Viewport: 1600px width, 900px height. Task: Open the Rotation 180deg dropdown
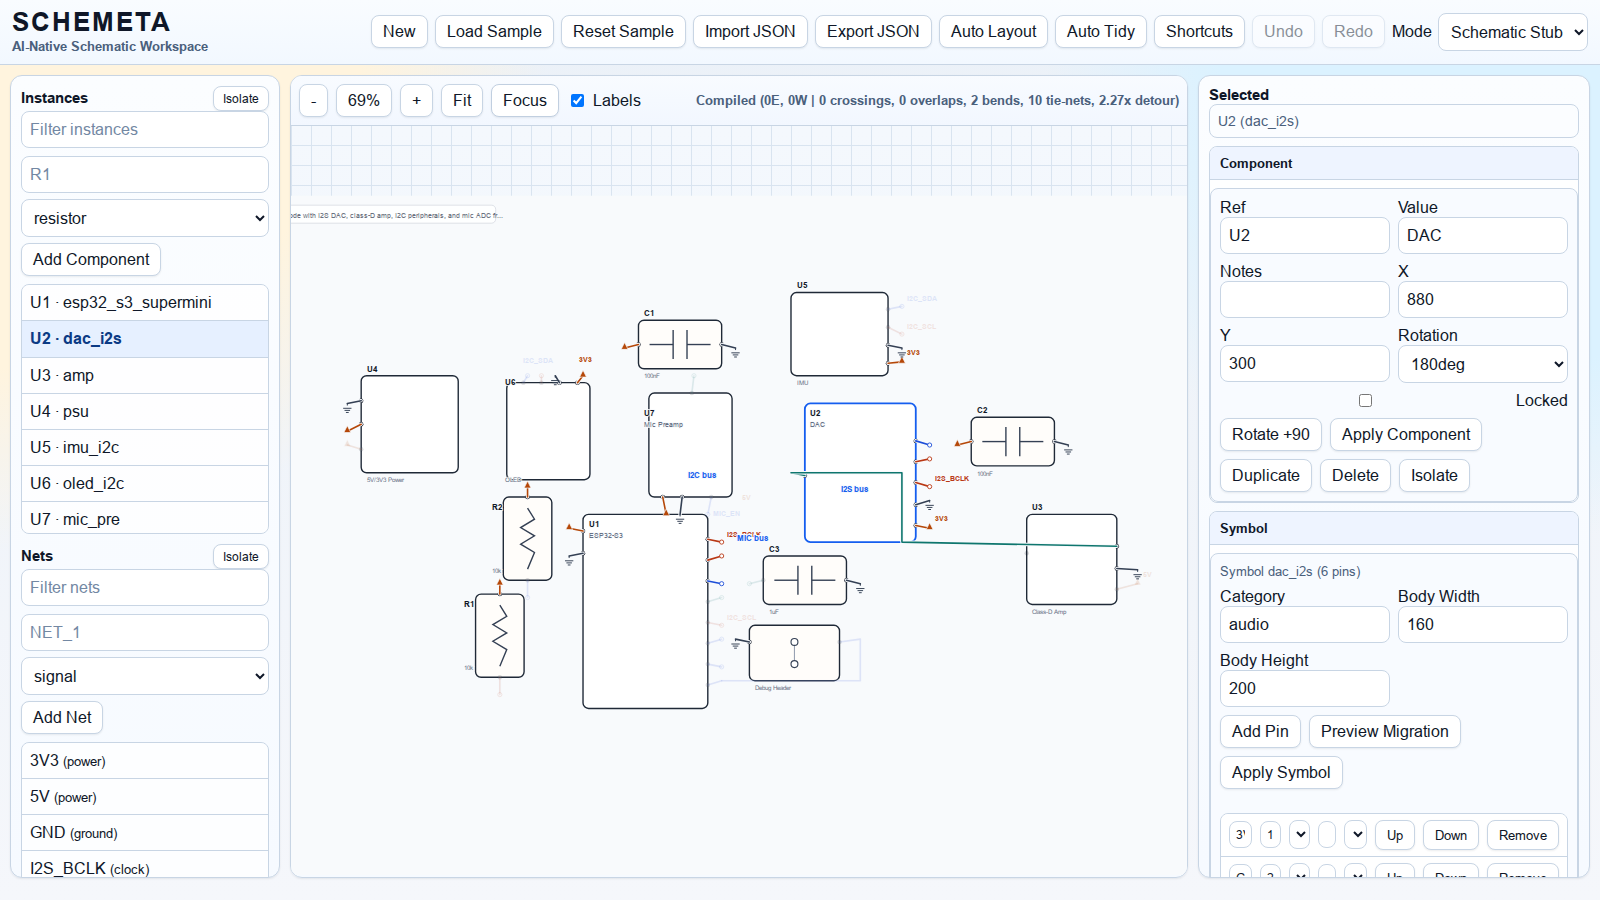pos(1482,364)
